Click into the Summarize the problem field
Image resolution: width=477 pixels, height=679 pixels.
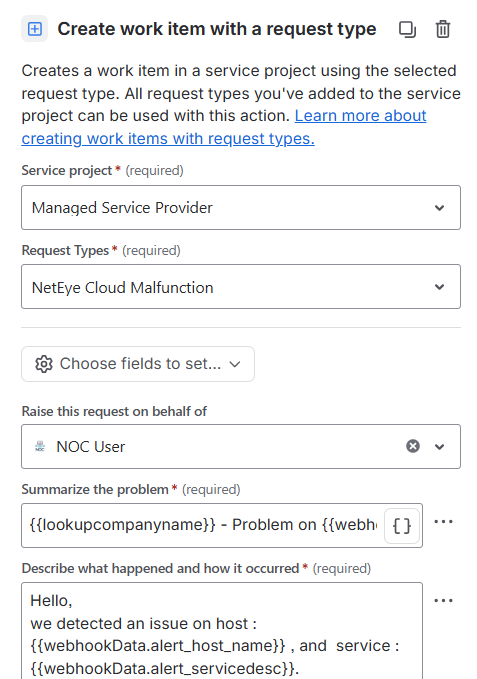(203, 525)
